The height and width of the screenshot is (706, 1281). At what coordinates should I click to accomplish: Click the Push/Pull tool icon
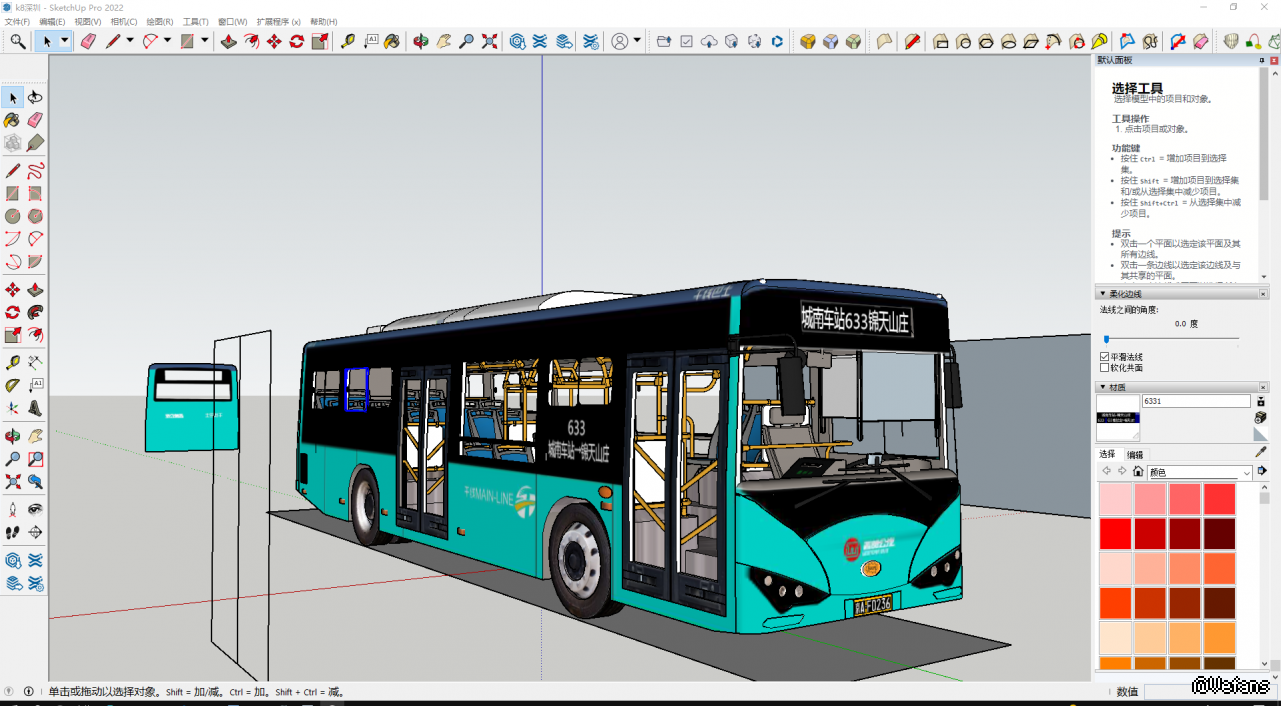(228, 41)
